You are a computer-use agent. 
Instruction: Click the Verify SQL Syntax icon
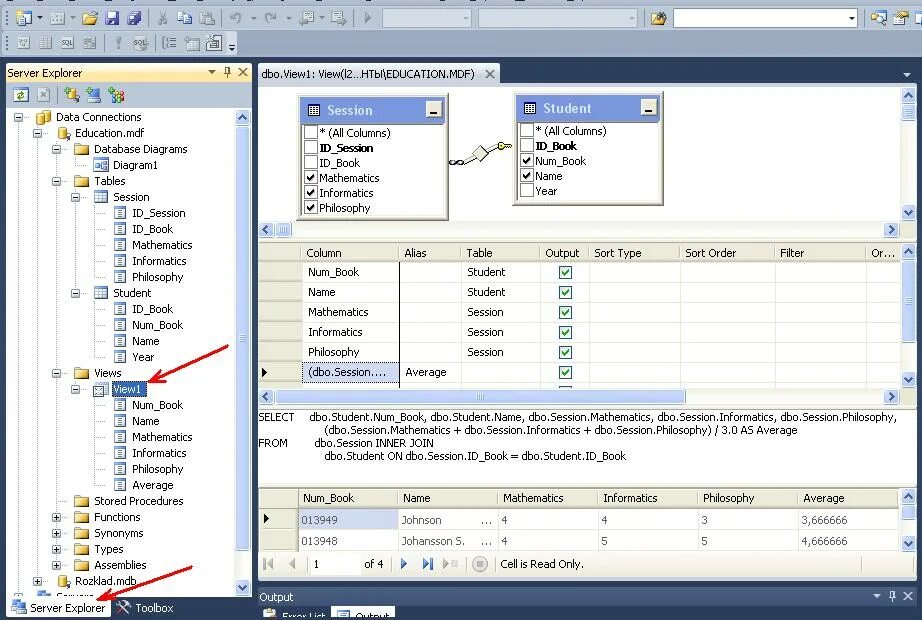click(140, 42)
